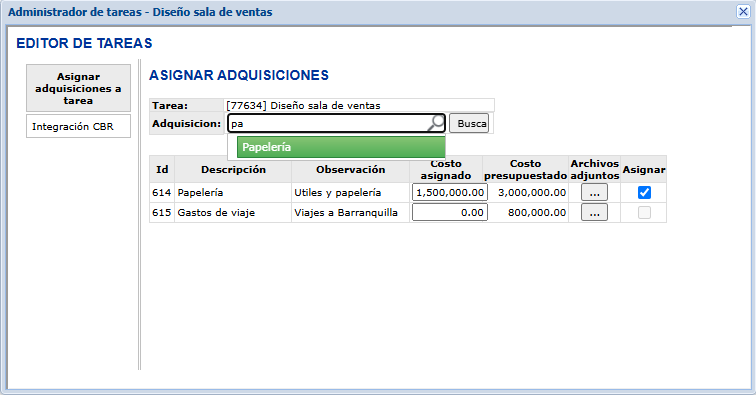Click the Papelería description cell in the table

(233, 192)
